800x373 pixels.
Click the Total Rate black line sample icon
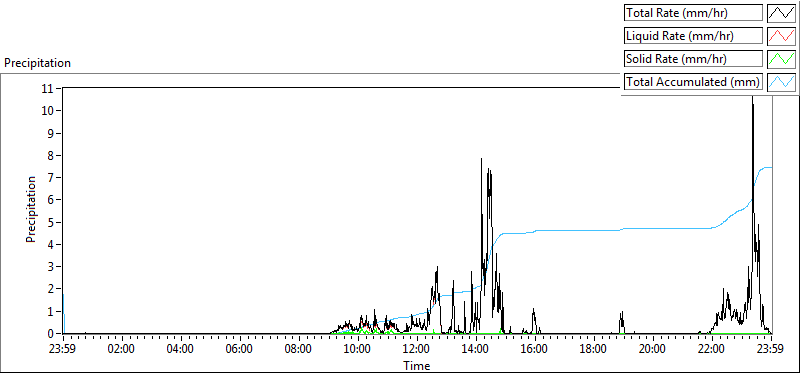782,13
